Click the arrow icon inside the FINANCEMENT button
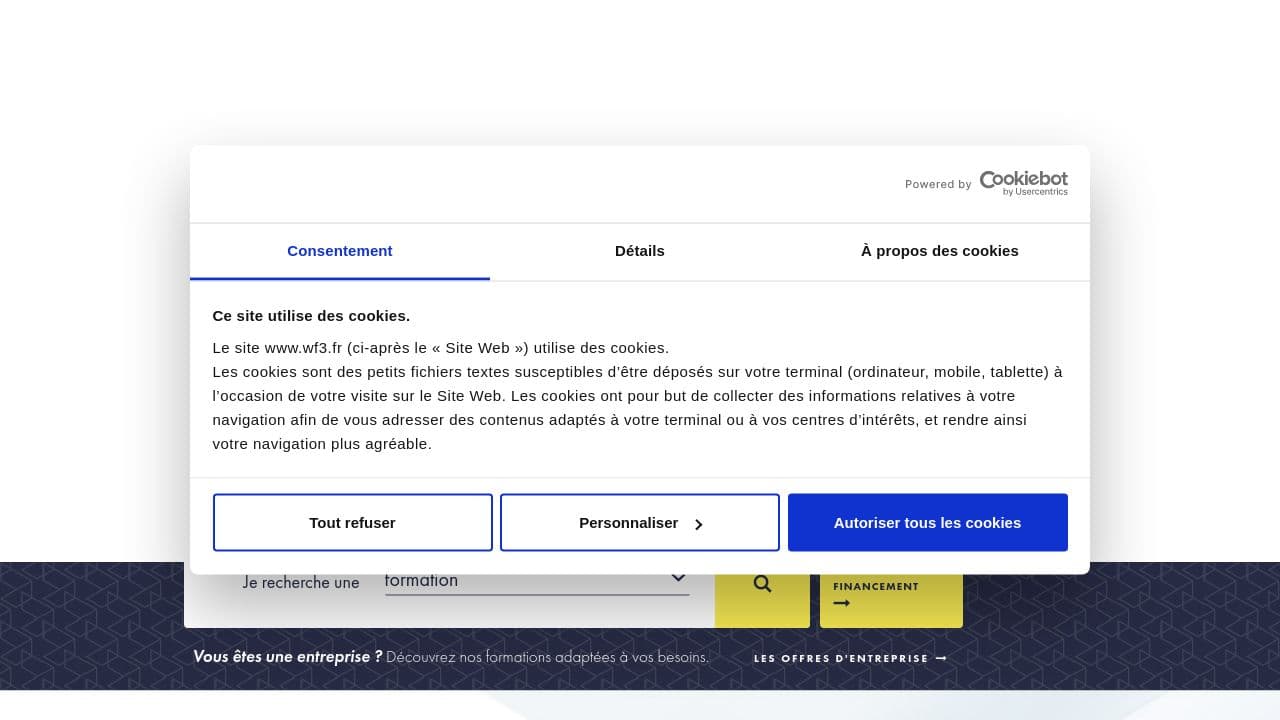Viewport: 1280px width, 720px height. [840, 602]
